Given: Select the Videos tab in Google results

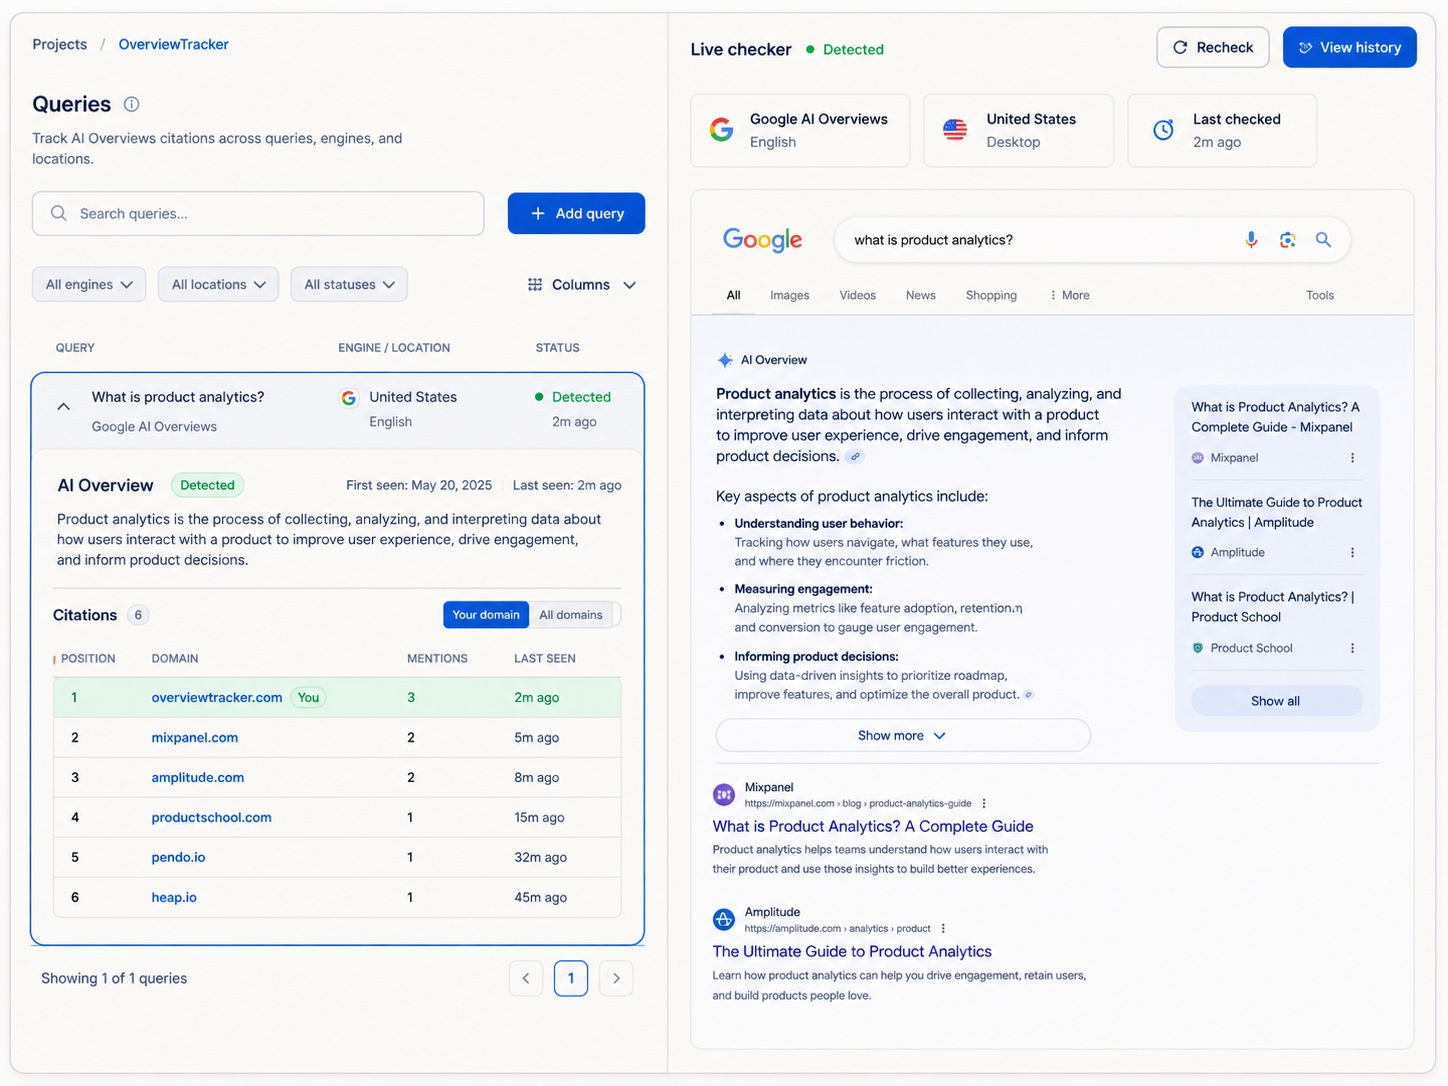Looking at the screenshot, I should coord(858,295).
